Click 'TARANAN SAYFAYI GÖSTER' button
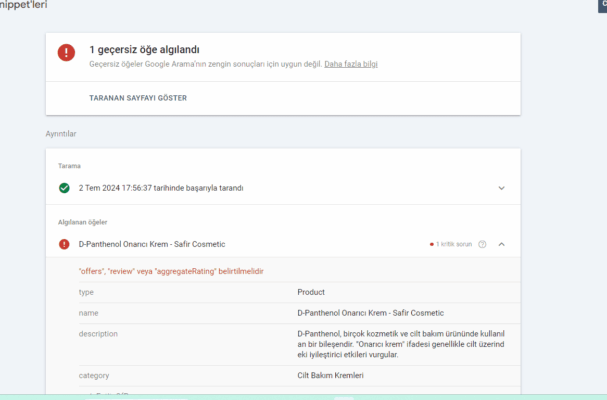This screenshot has height=400, width=607. [138, 98]
